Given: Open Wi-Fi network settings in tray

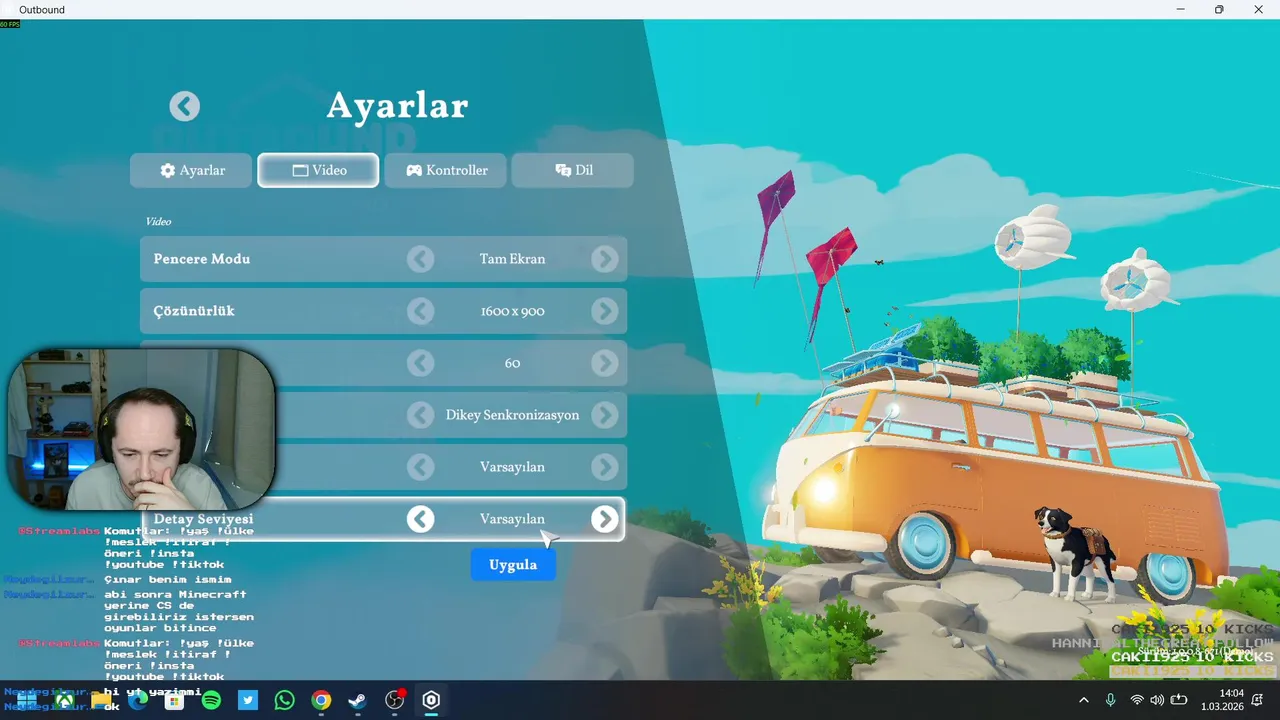Looking at the screenshot, I should pos(1136,700).
